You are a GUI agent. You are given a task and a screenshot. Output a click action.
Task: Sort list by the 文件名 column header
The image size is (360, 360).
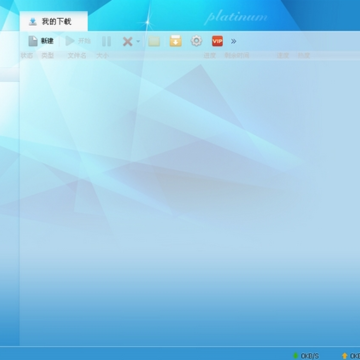pos(77,56)
